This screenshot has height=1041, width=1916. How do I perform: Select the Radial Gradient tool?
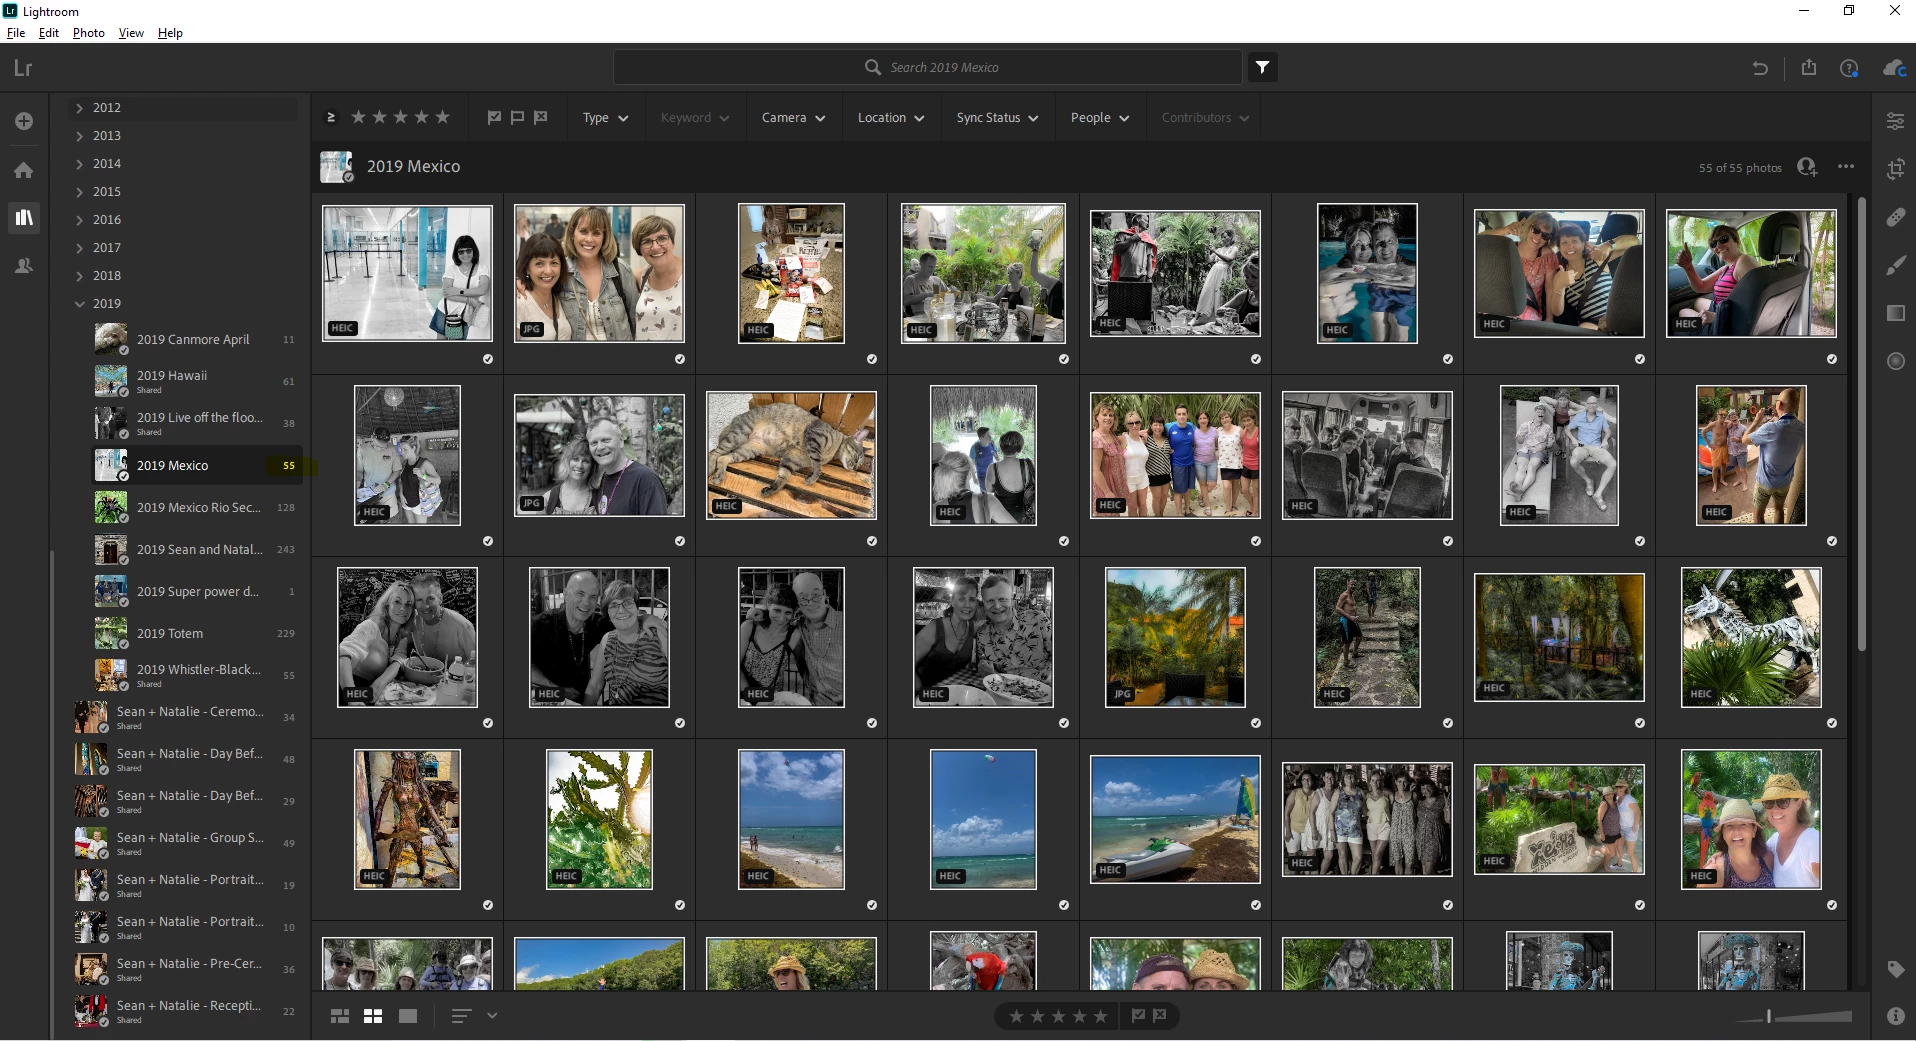tap(1895, 361)
